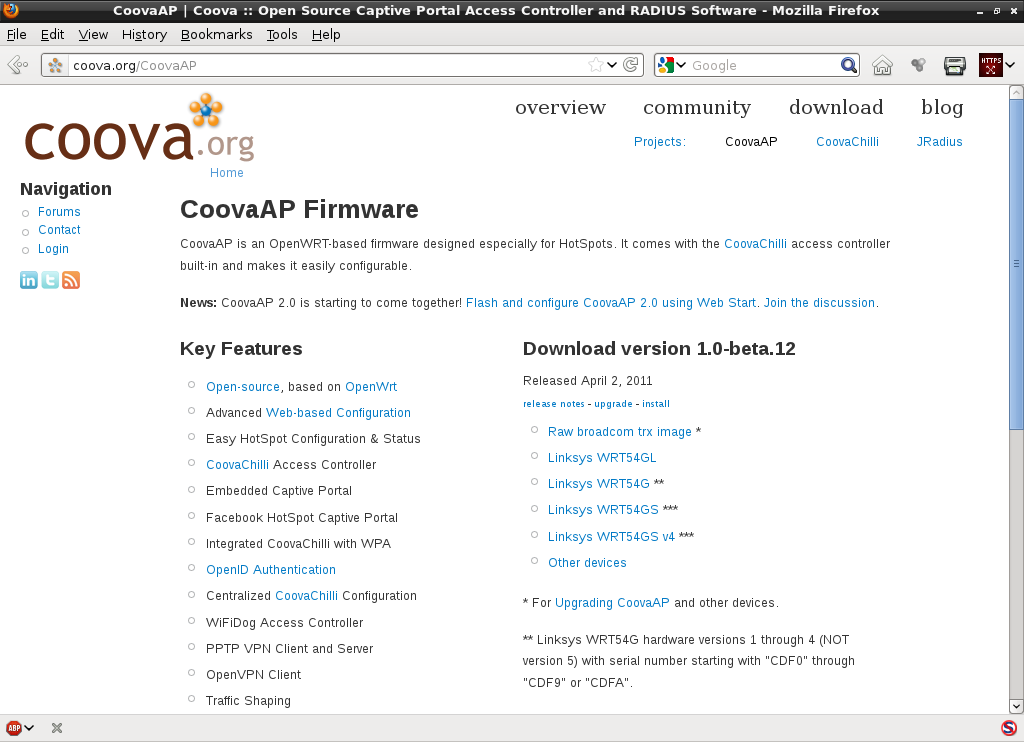Open Flash and configure CoovaAP 2.0 link
The image size is (1024, 742).
click(611, 303)
